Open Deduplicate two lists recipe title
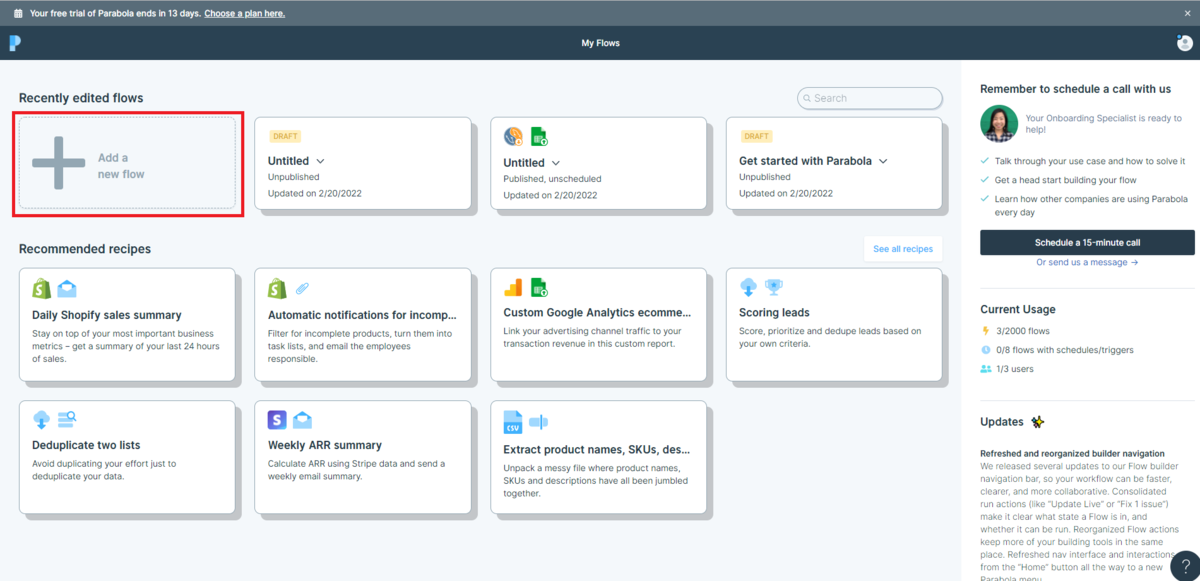 86,446
